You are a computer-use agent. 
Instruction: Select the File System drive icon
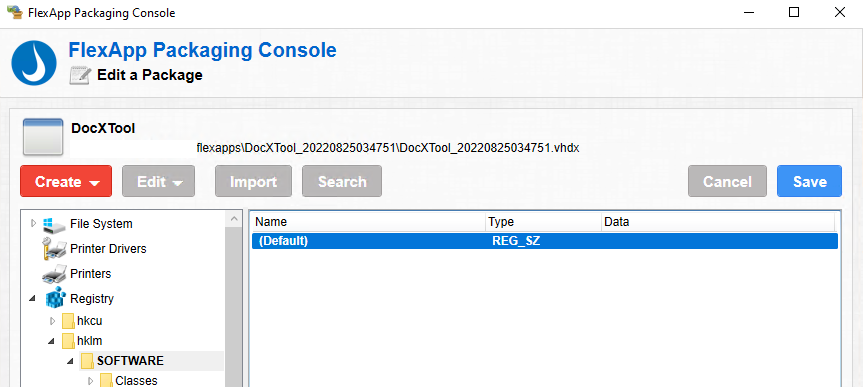[54, 225]
